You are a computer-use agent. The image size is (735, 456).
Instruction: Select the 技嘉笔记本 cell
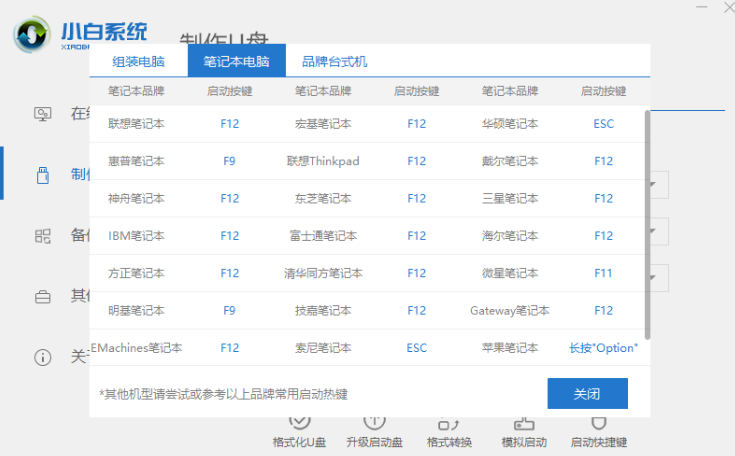323,311
